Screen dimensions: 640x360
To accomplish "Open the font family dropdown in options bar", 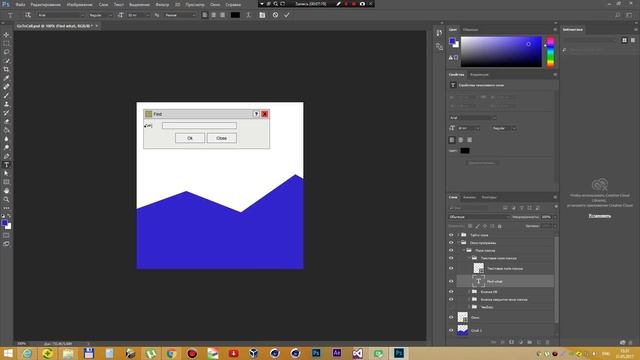I will point(61,15).
